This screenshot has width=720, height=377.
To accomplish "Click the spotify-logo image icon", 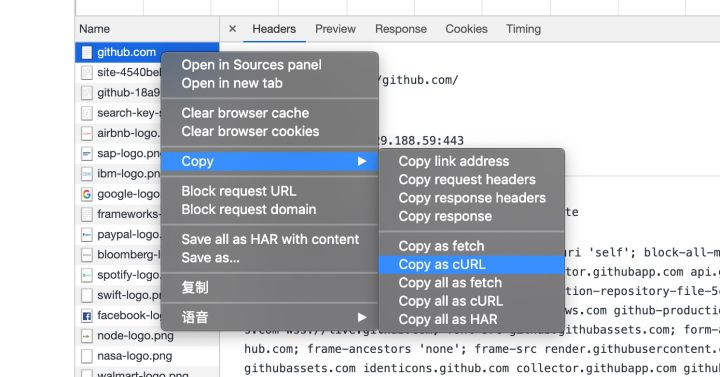I will [x=86, y=275].
